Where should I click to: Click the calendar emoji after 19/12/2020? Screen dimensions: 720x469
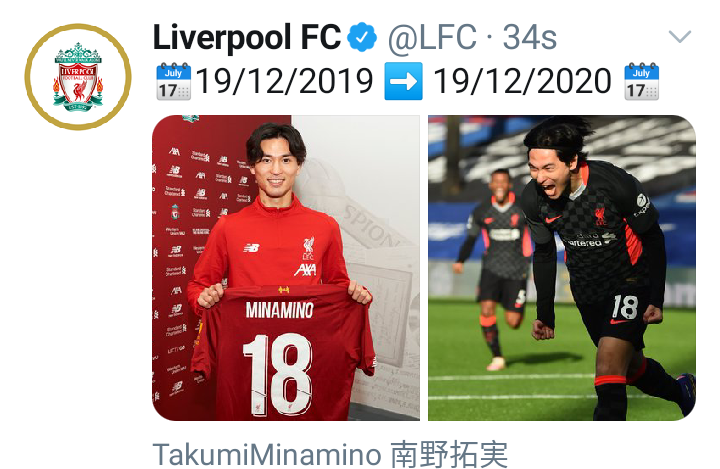(x=641, y=81)
